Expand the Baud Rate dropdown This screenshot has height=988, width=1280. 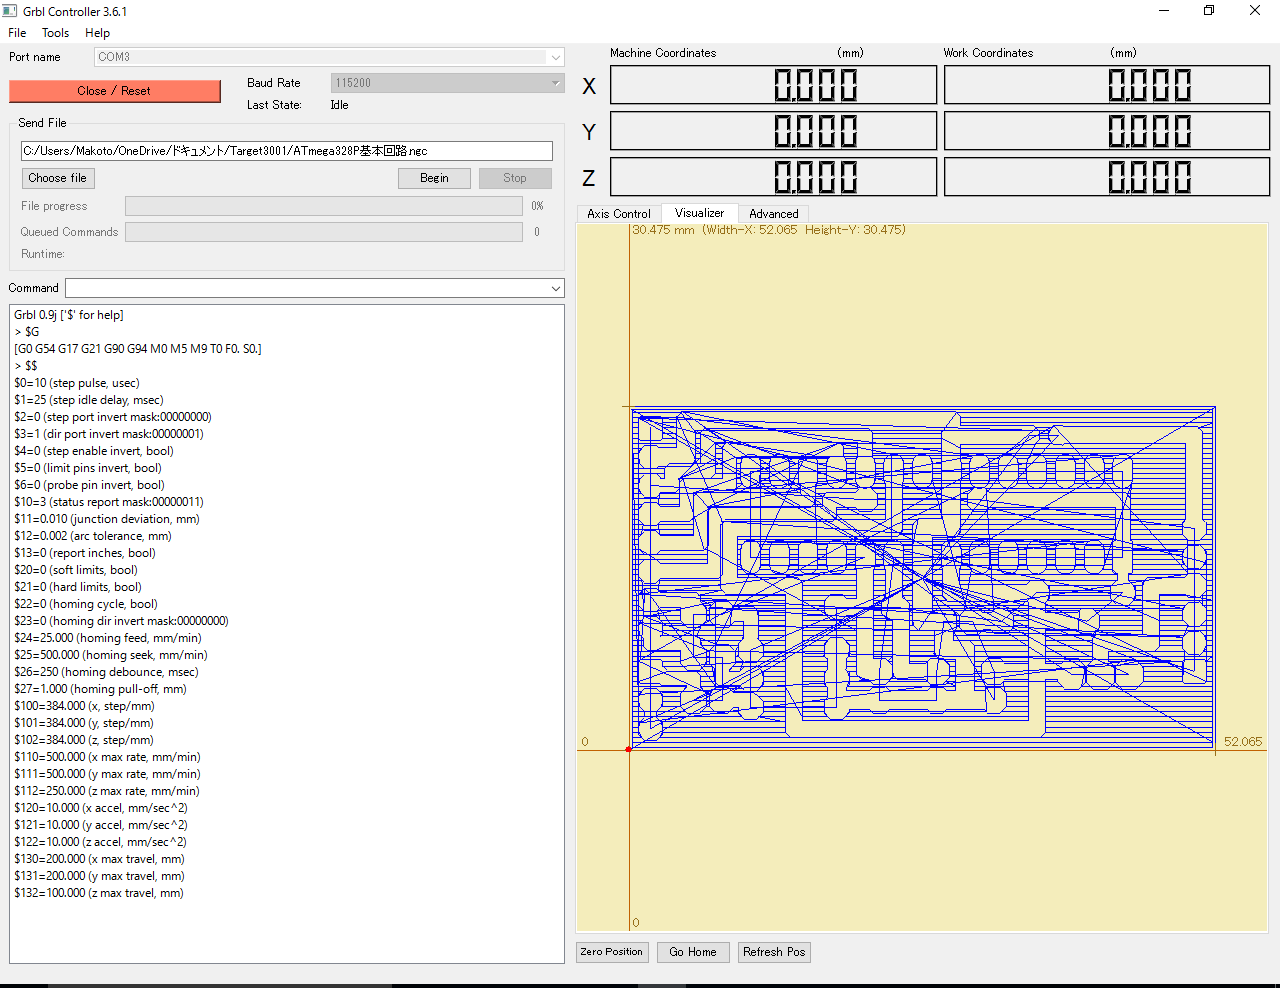pos(555,83)
